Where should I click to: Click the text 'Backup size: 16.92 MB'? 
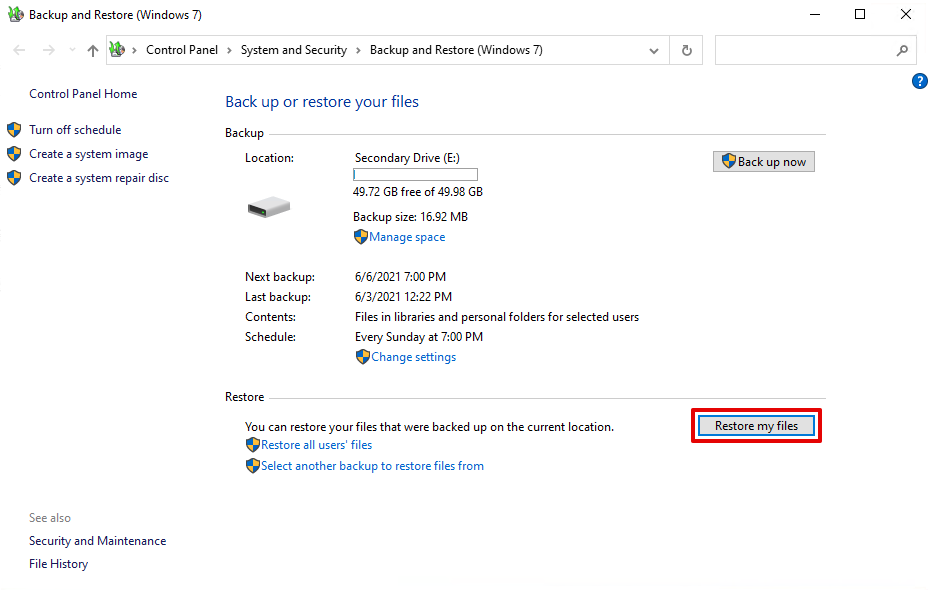(x=410, y=217)
